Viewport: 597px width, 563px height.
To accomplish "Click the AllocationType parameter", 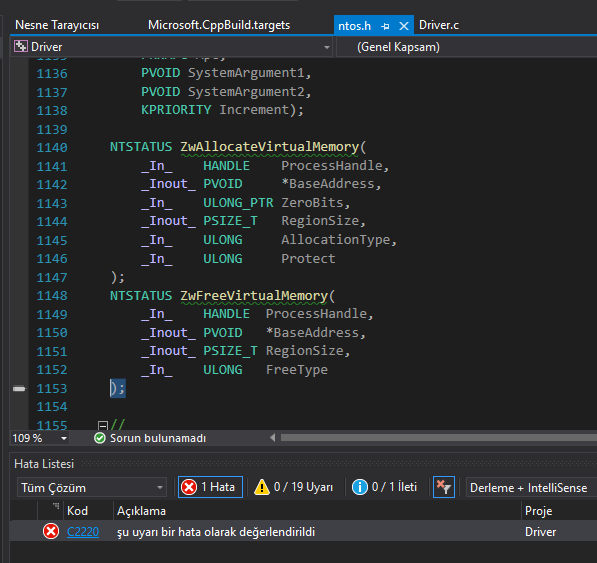I will pyautogui.click(x=335, y=240).
